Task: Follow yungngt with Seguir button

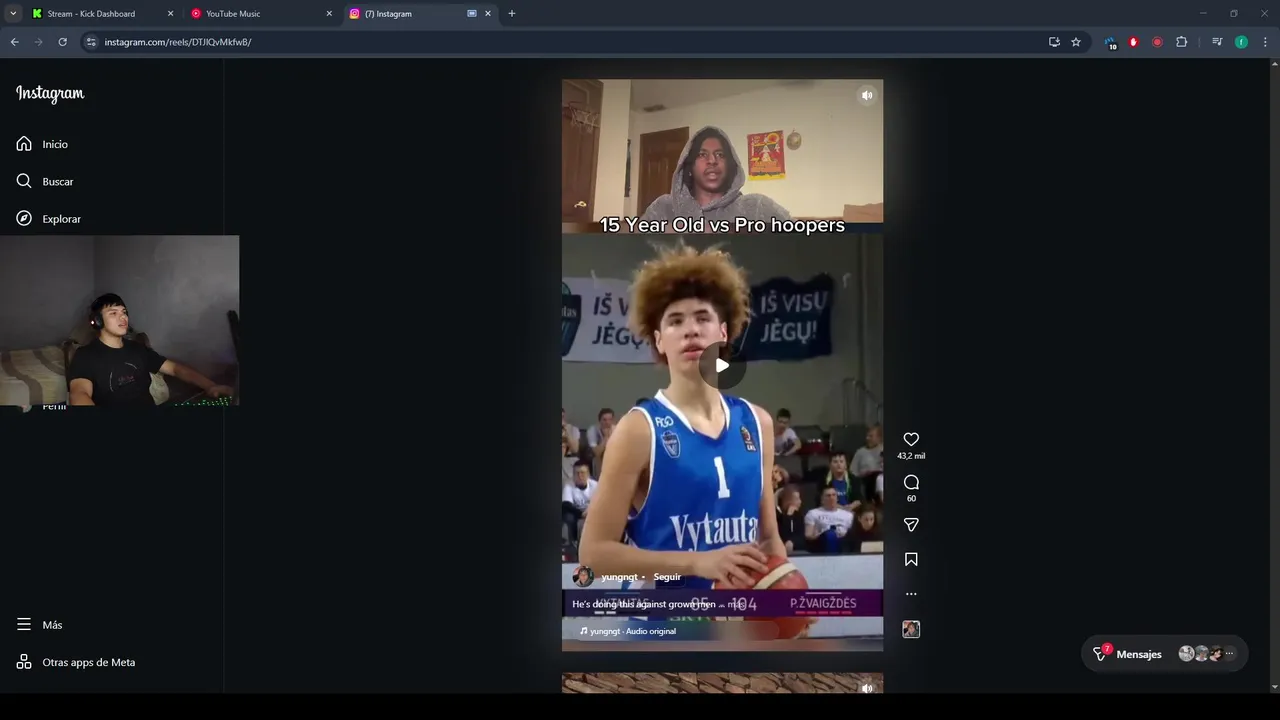Action: [x=667, y=577]
